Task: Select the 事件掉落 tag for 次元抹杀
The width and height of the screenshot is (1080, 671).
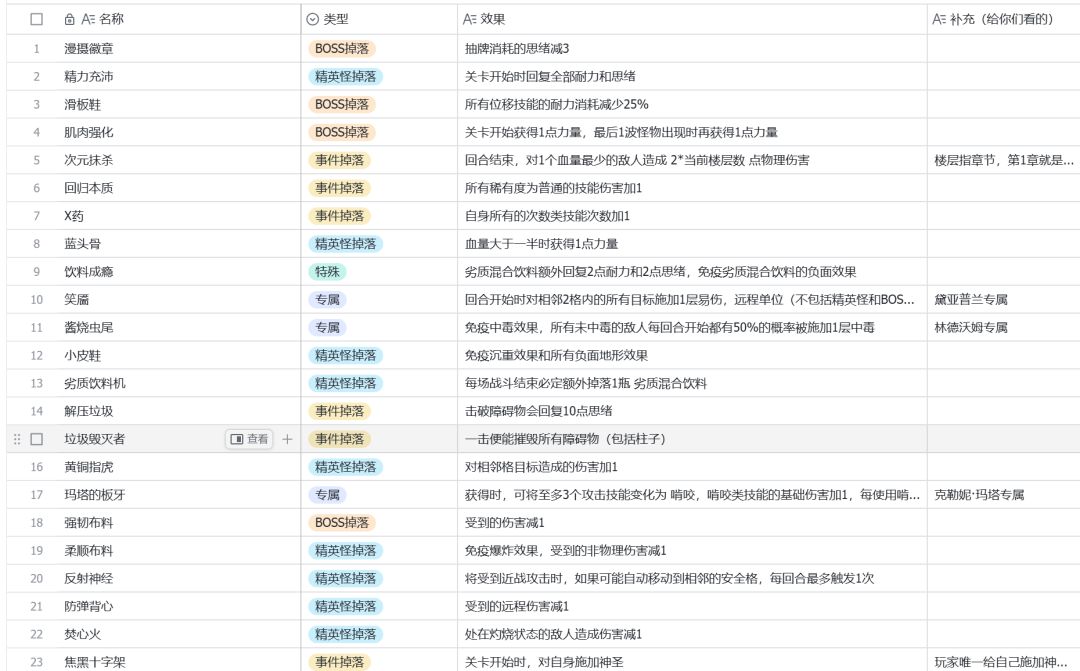Action: [340, 160]
